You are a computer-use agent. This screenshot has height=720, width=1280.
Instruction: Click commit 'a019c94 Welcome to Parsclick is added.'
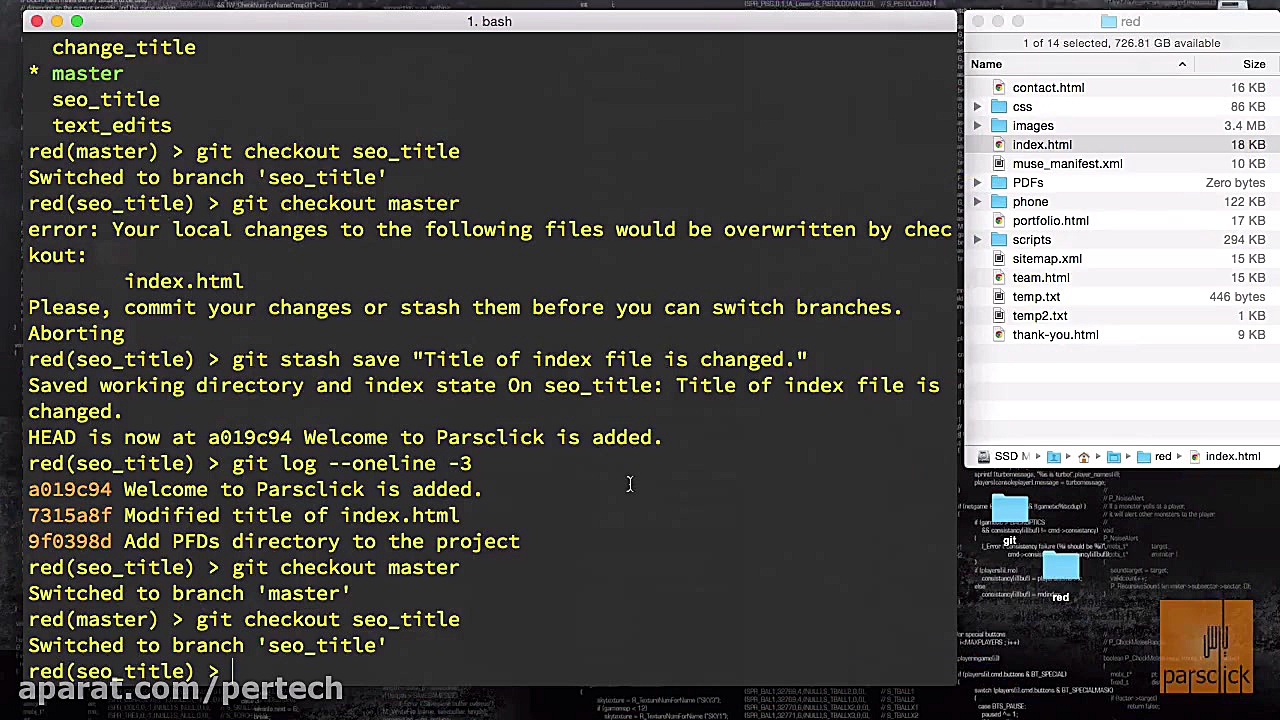click(x=255, y=490)
